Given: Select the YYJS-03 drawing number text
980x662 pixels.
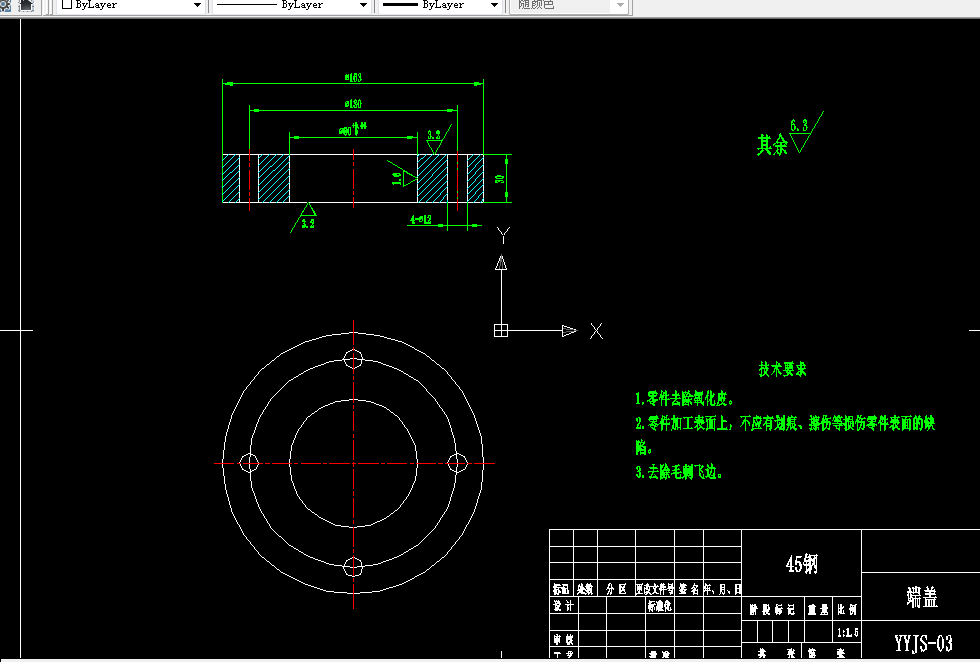Looking at the screenshot, I should point(923,643).
